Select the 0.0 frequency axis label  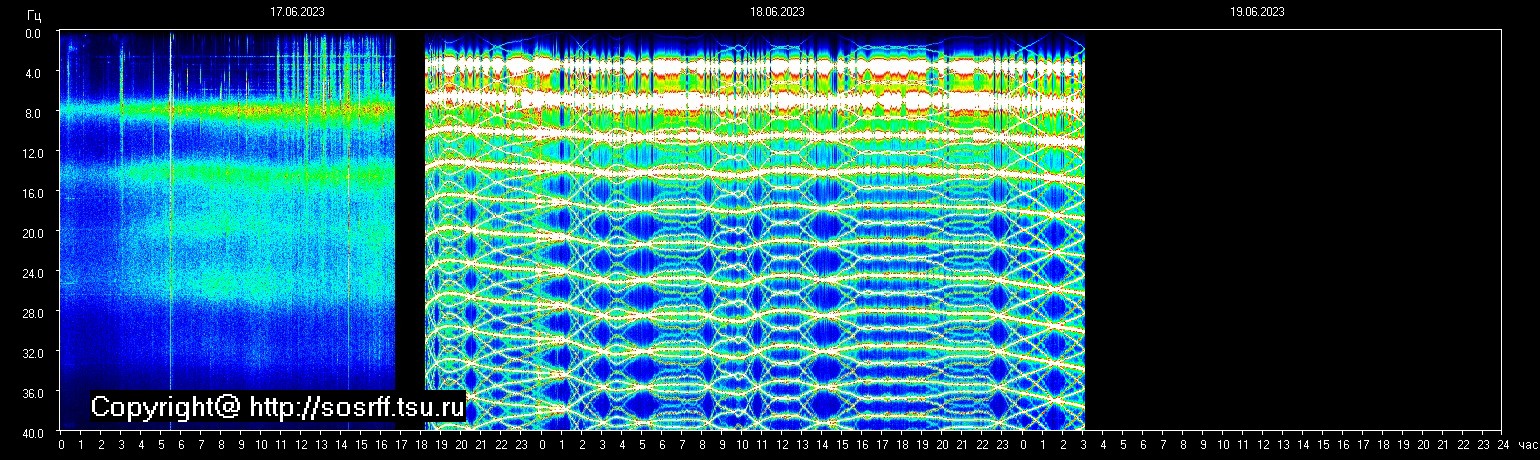click(33, 33)
